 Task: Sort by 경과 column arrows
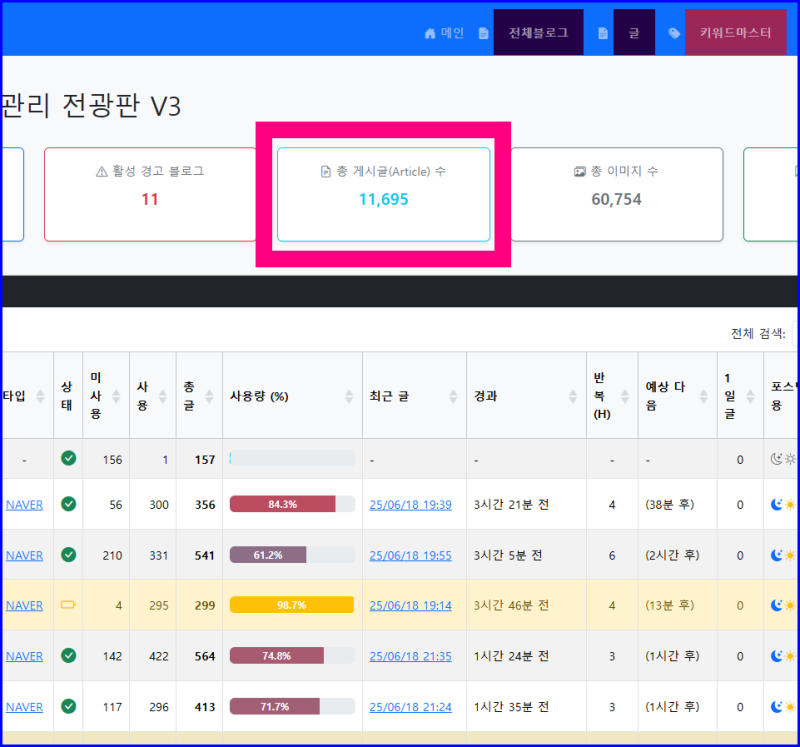(x=573, y=396)
